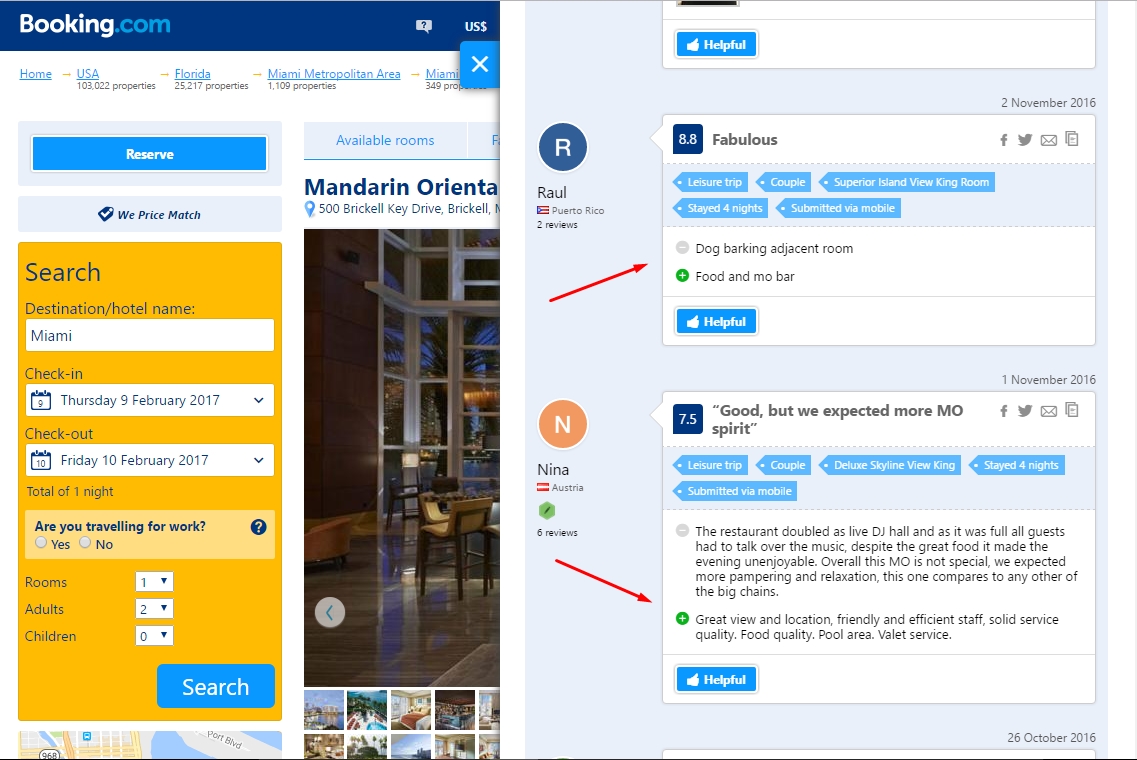
Task: Change currency via US$ selector
Action: point(476,26)
